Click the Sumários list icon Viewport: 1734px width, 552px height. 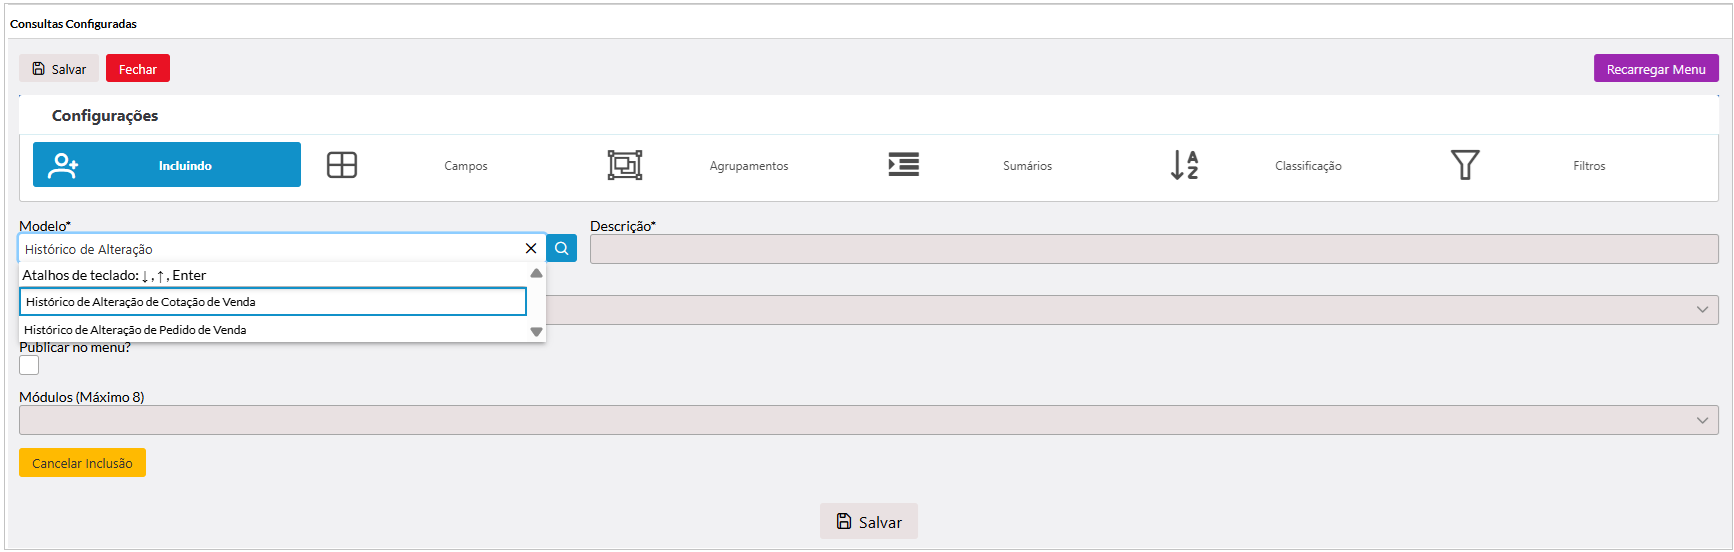(903, 165)
